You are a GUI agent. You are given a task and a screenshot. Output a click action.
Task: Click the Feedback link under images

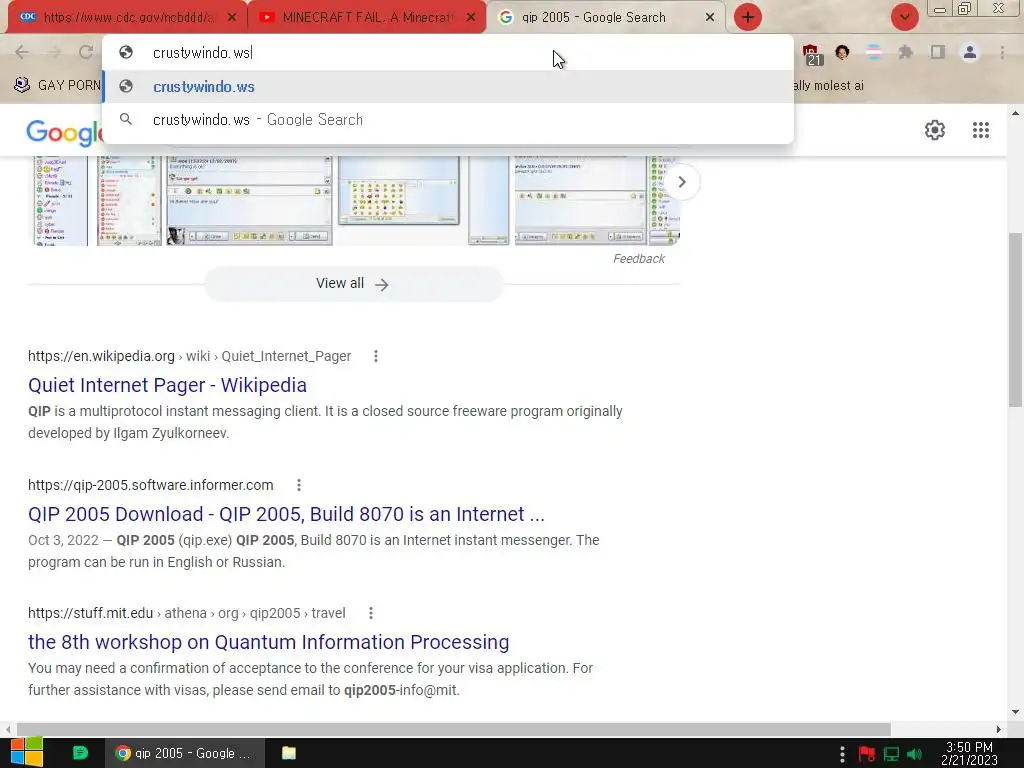tap(639, 259)
